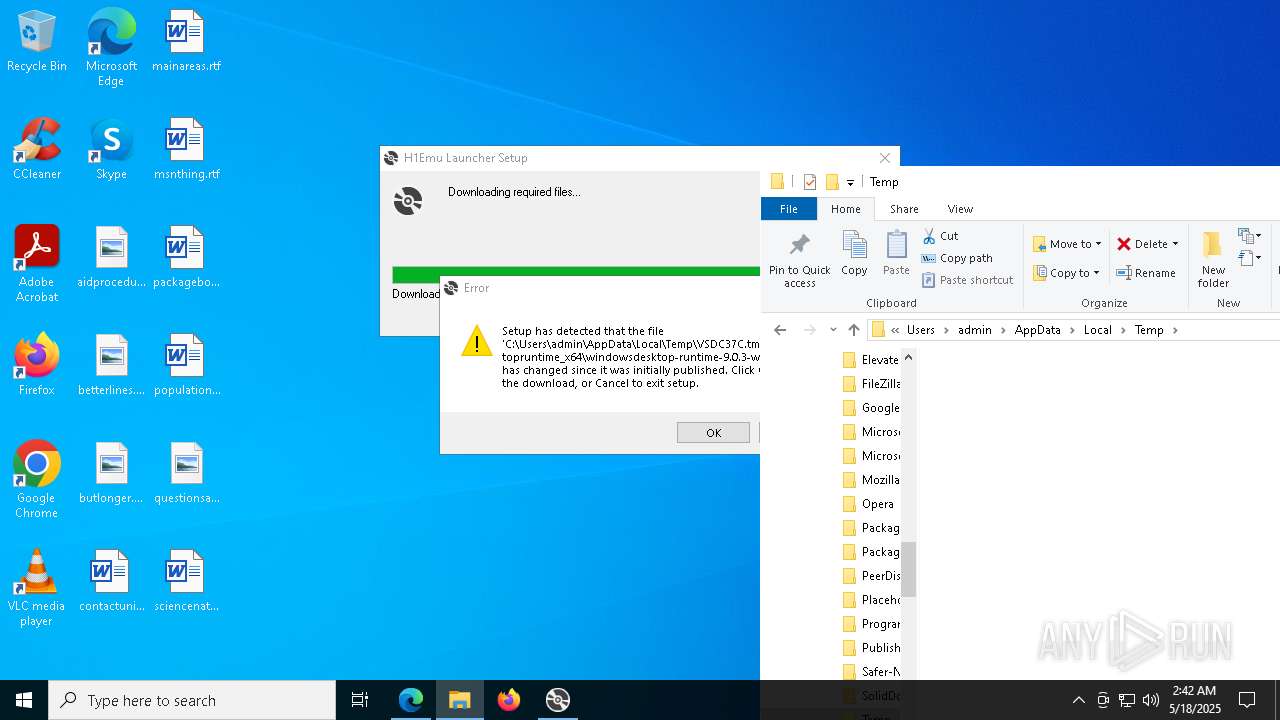The image size is (1280, 720).
Task: Switch to the Share ribbon tab
Action: 904,209
